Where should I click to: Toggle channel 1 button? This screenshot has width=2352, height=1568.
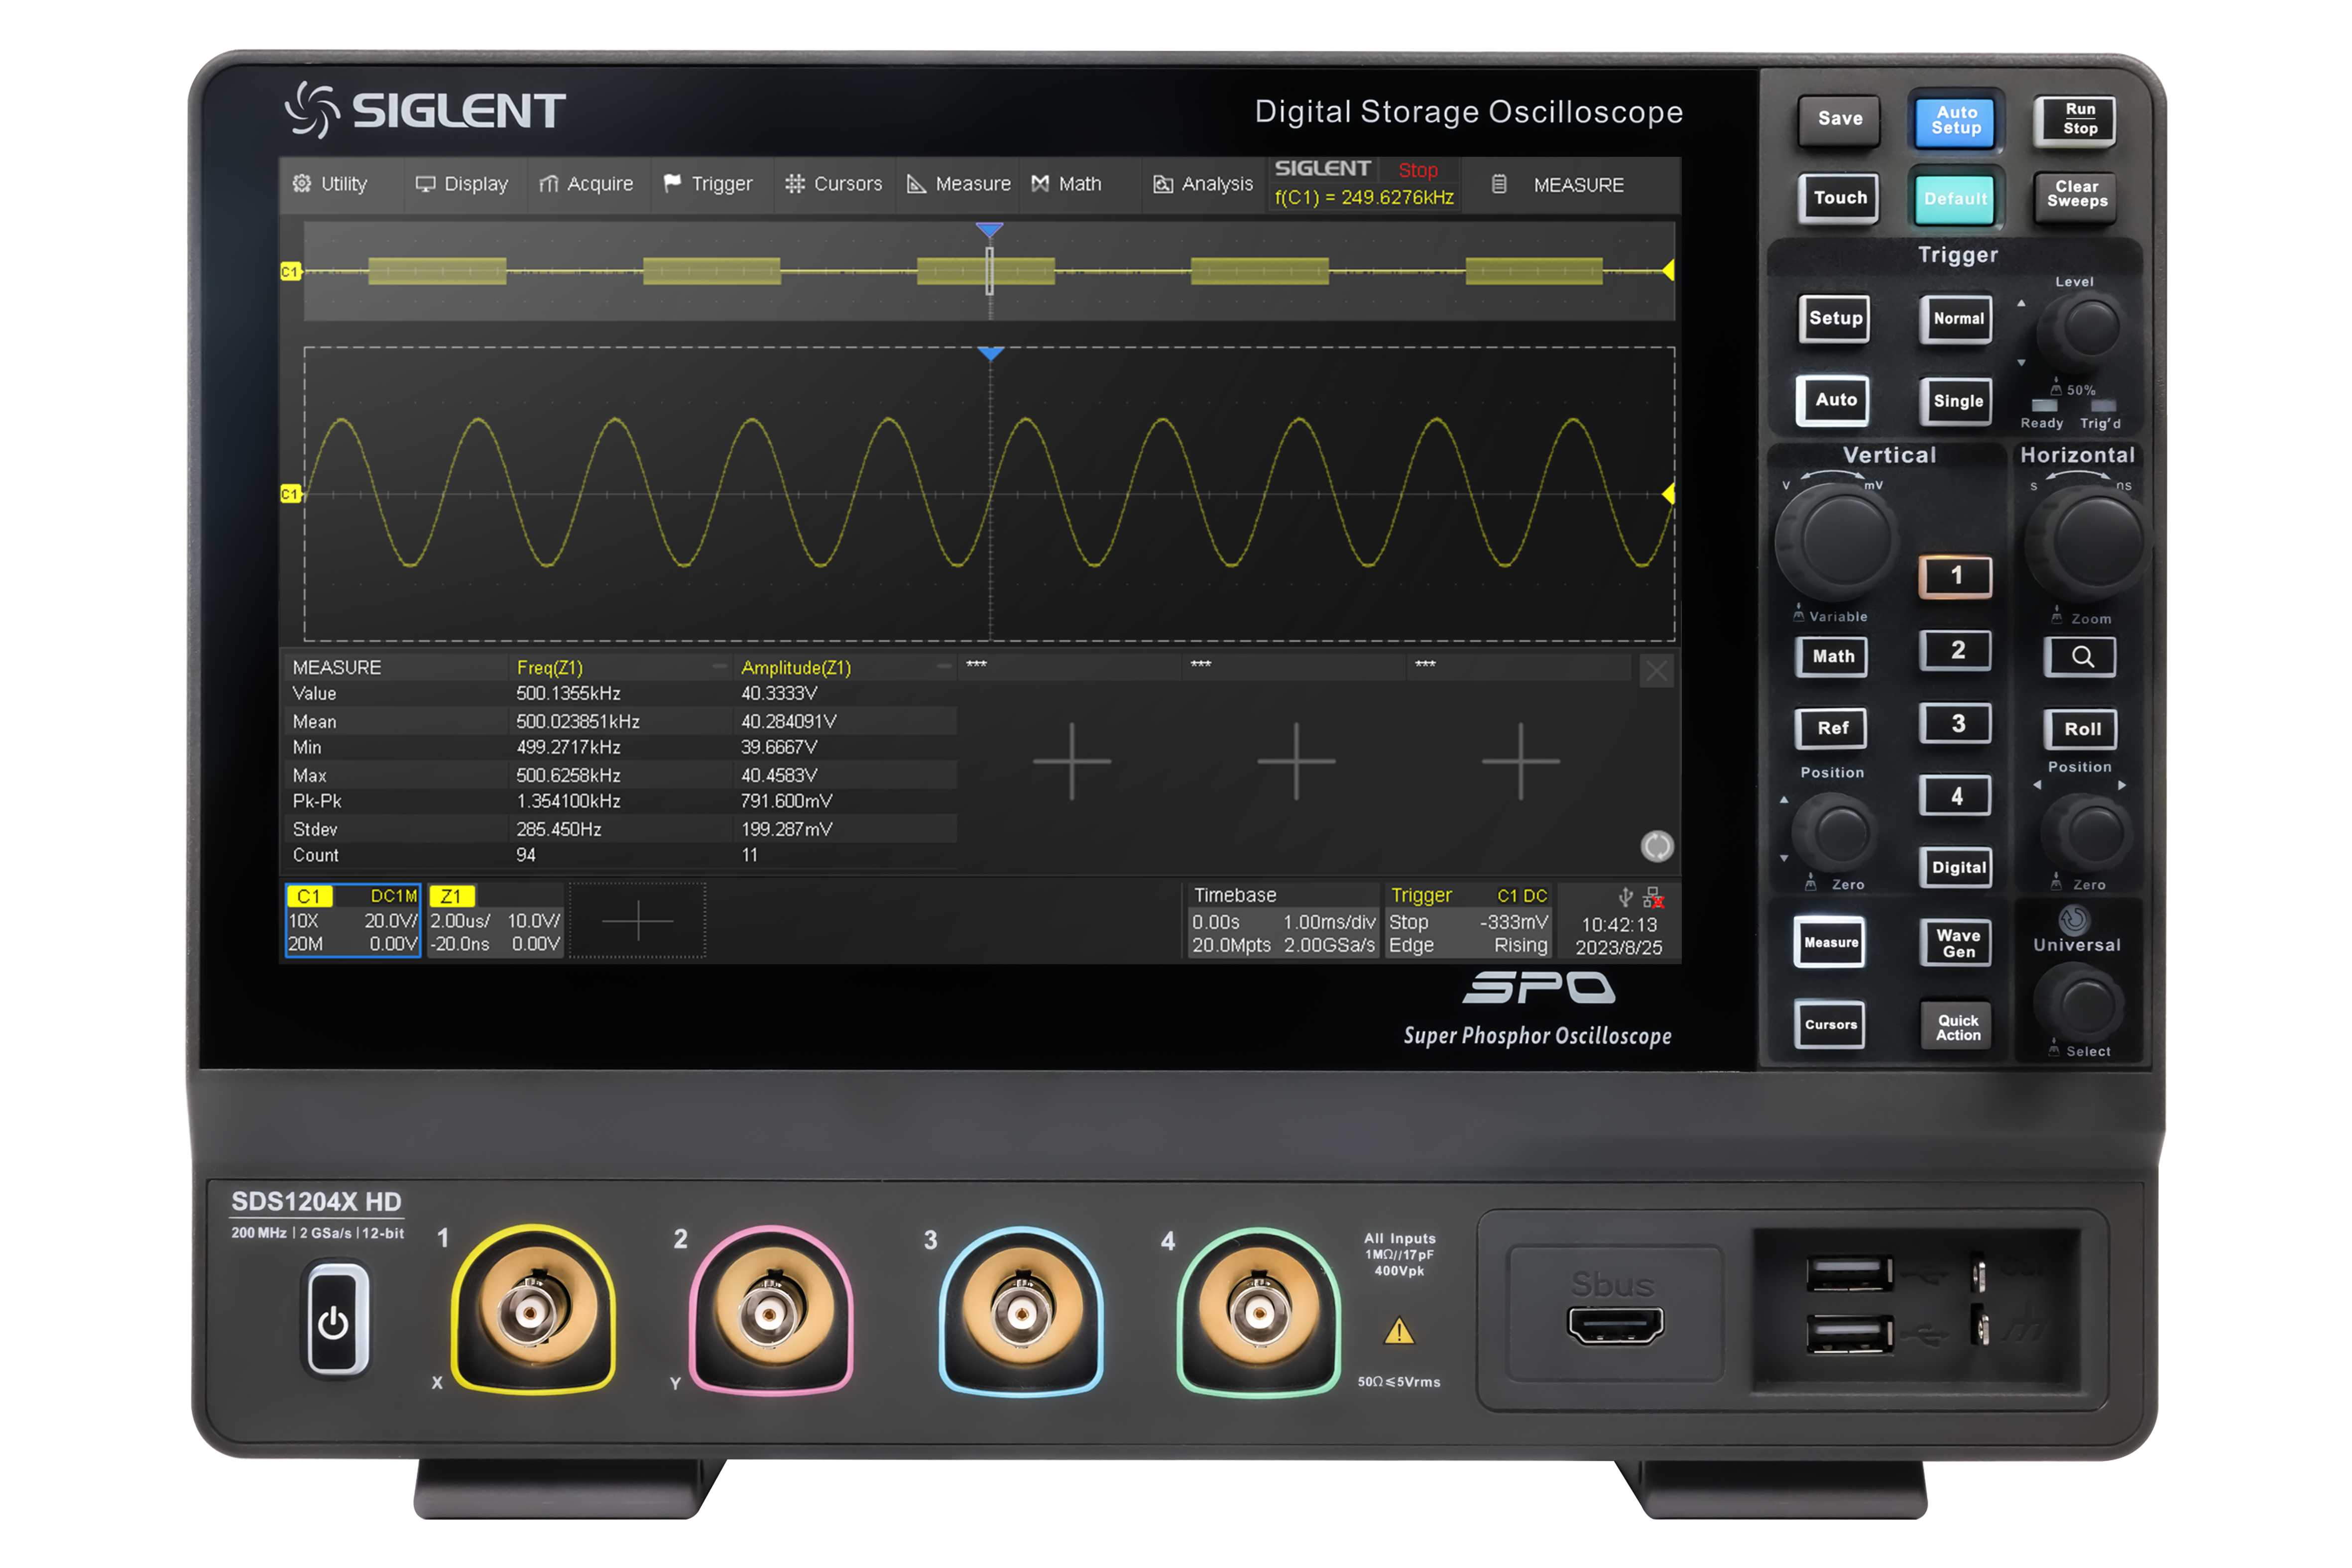click(x=1956, y=576)
